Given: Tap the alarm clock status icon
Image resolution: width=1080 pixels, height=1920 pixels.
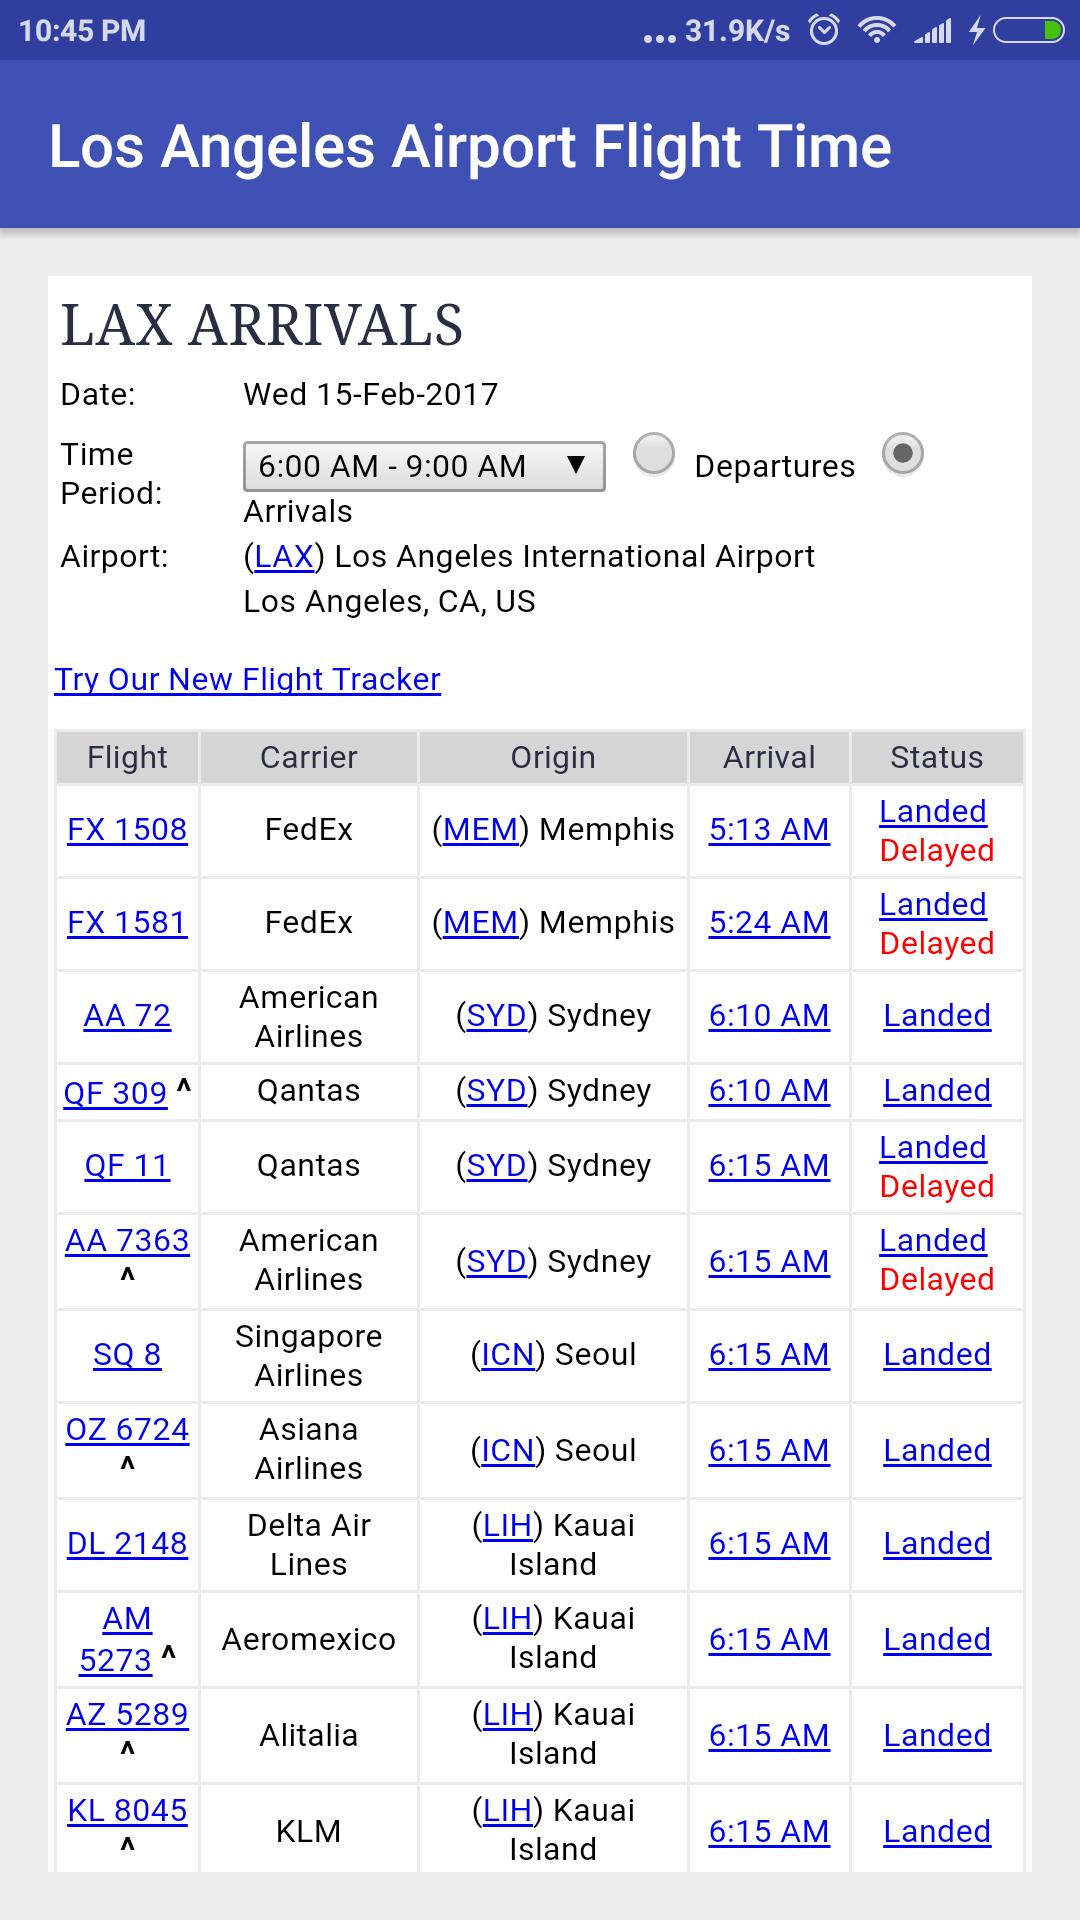Looking at the screenshot, I should (x=824, y=31).
